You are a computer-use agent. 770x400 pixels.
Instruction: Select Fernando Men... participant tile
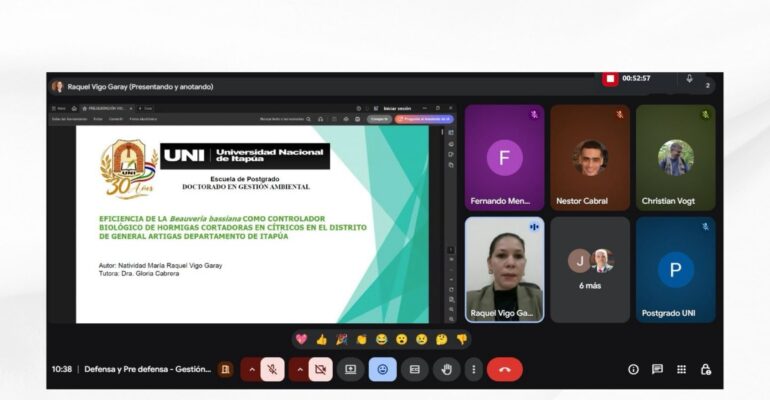click(x=504, y=158)
